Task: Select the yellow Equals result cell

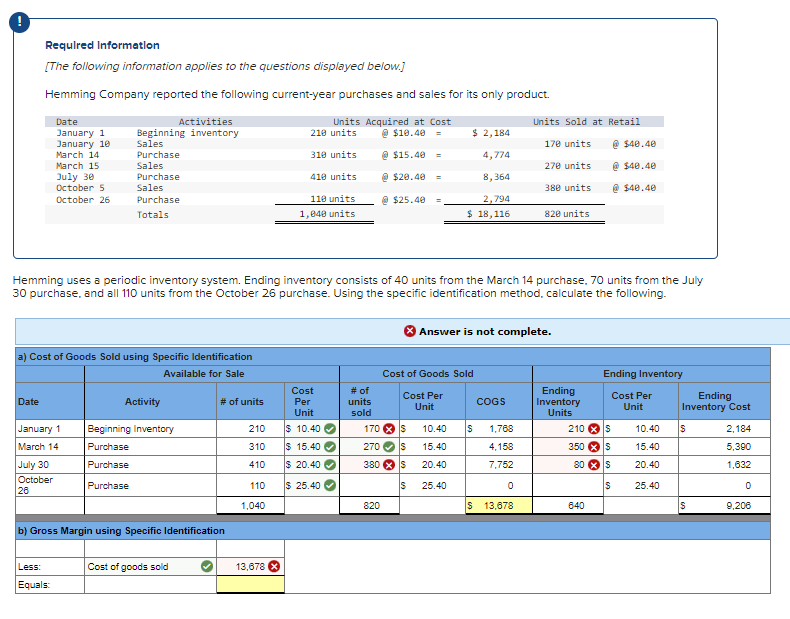Action: click(x=250, y=584)
